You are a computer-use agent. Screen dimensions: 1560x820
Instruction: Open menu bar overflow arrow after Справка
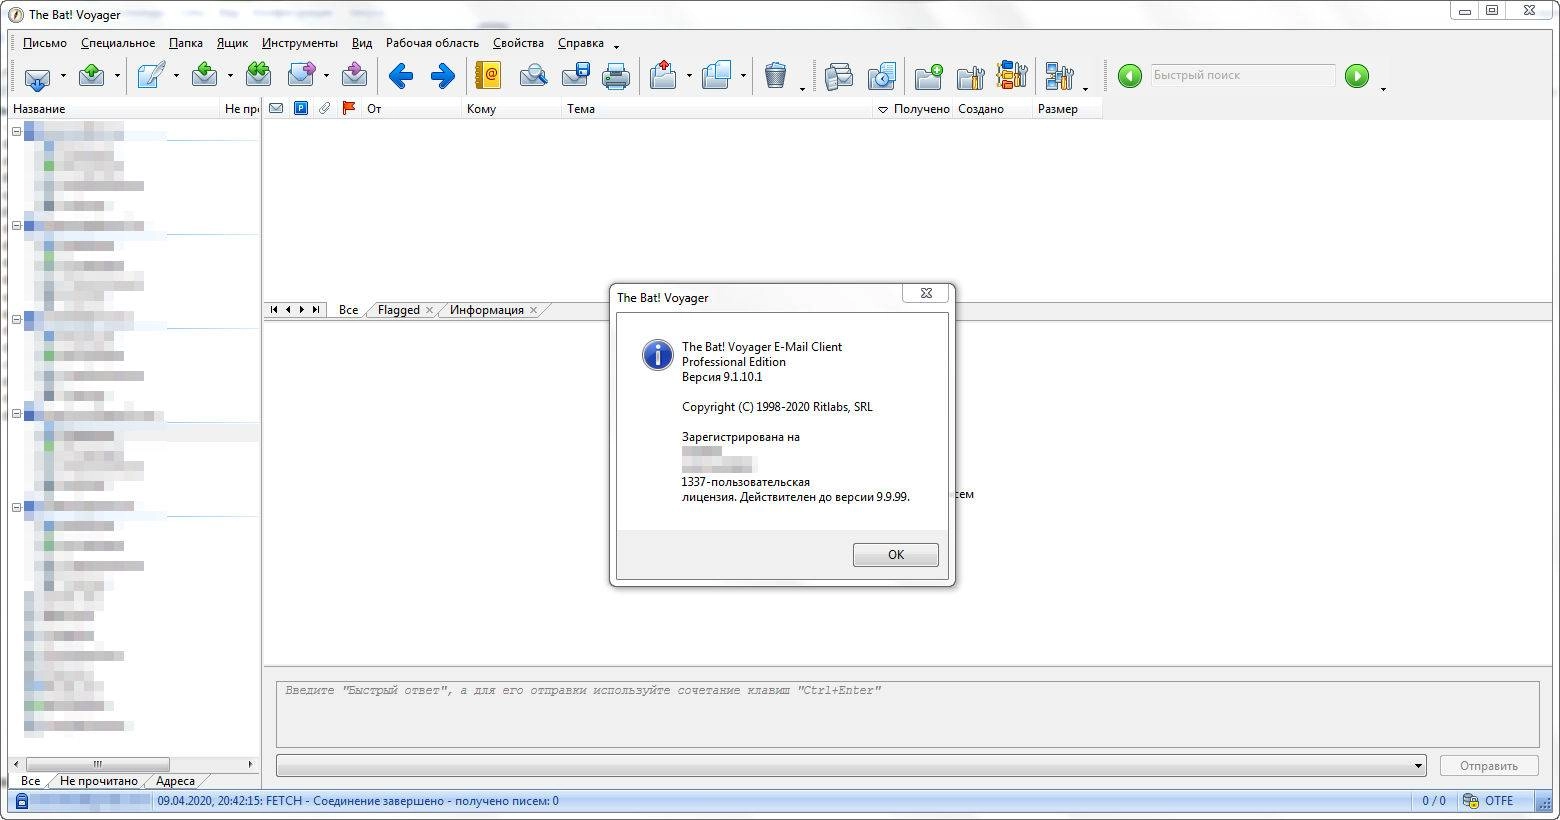click(x=616, y=47)
